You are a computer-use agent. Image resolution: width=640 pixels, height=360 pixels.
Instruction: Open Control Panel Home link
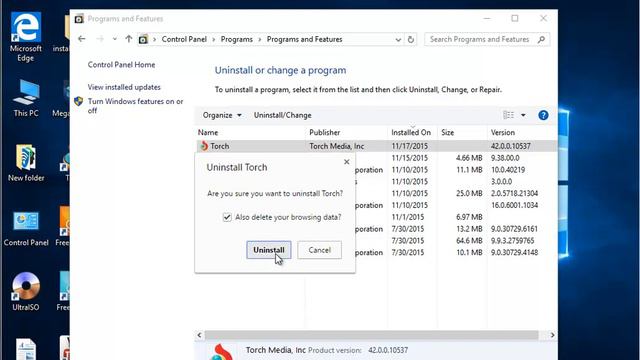tap(121, 64)
